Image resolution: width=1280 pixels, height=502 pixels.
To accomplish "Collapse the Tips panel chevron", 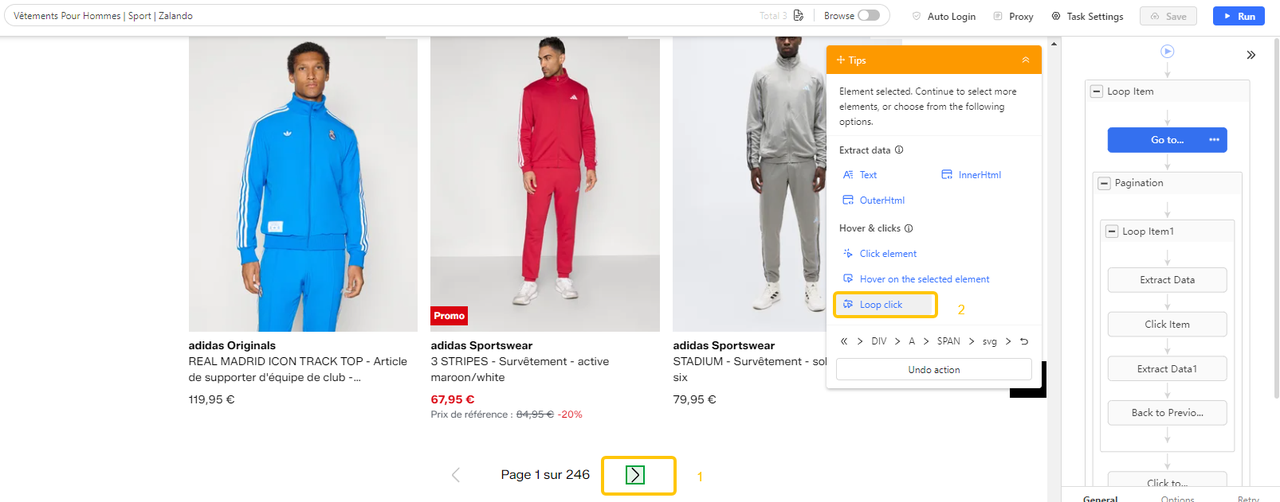I will (x=1025, y=60).
